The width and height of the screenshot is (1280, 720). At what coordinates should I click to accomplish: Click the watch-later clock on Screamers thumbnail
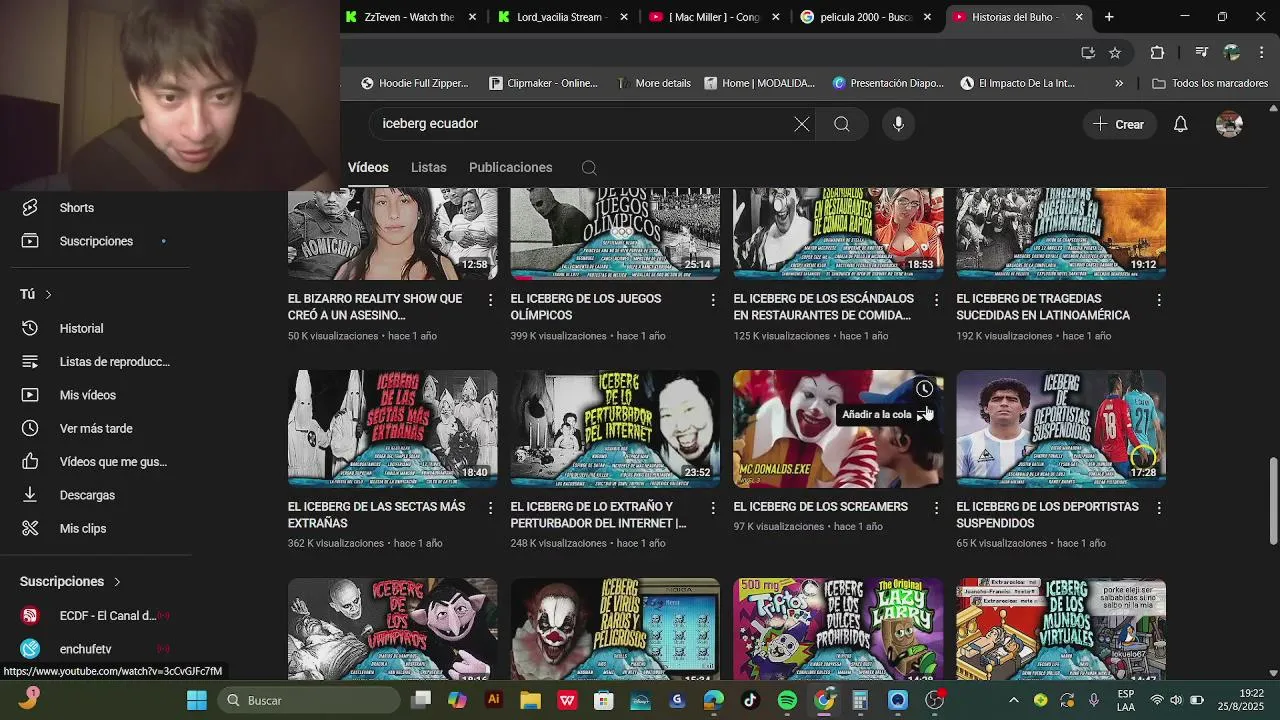(924, 389)
